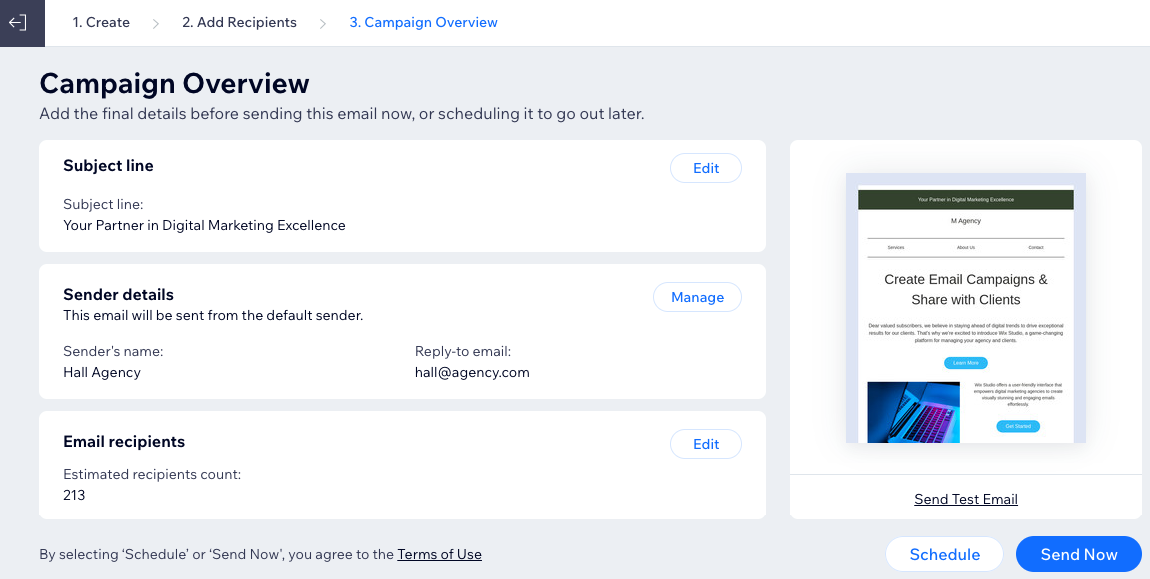Screen dimensions: 1150x579
Task: Edit the email recipients
Action: click(x=706, y=444)
